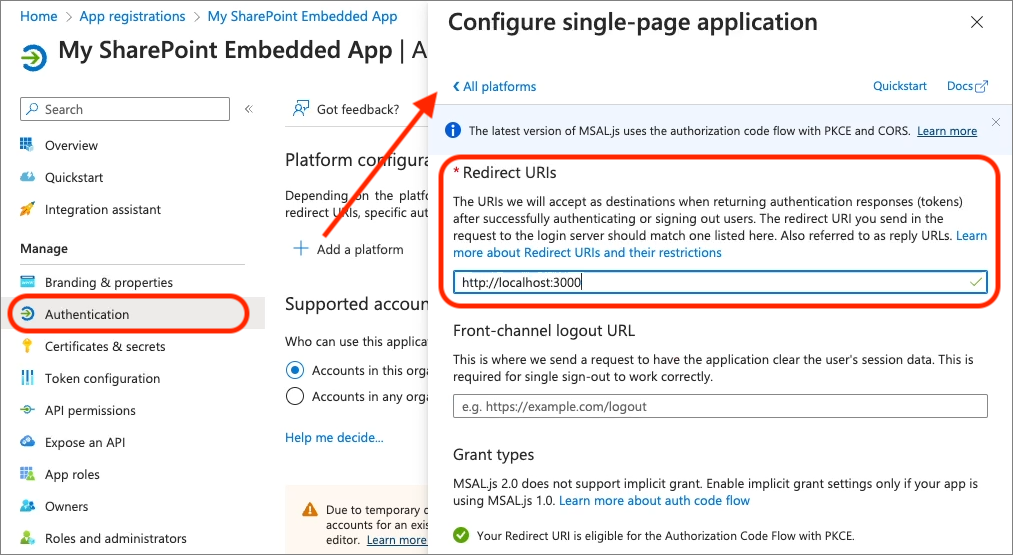
Task: Close the Configure single-page application panel
Action: (977, 23)
